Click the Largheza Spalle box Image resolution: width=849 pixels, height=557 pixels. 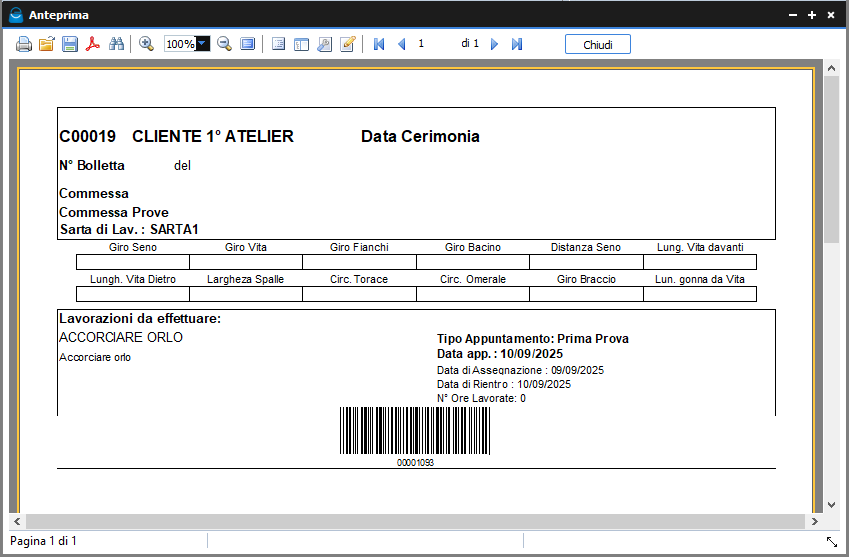click(x=246, y=294)
